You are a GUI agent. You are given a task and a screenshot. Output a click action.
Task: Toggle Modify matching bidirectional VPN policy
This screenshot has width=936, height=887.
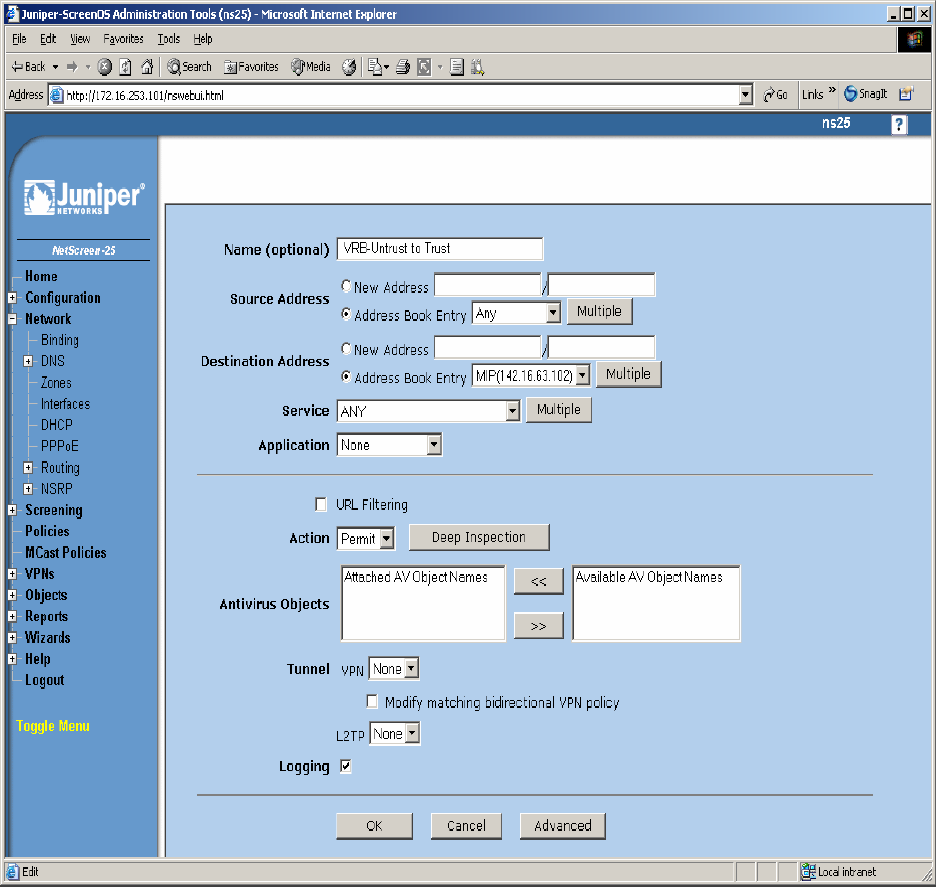(x=372, y=701)
